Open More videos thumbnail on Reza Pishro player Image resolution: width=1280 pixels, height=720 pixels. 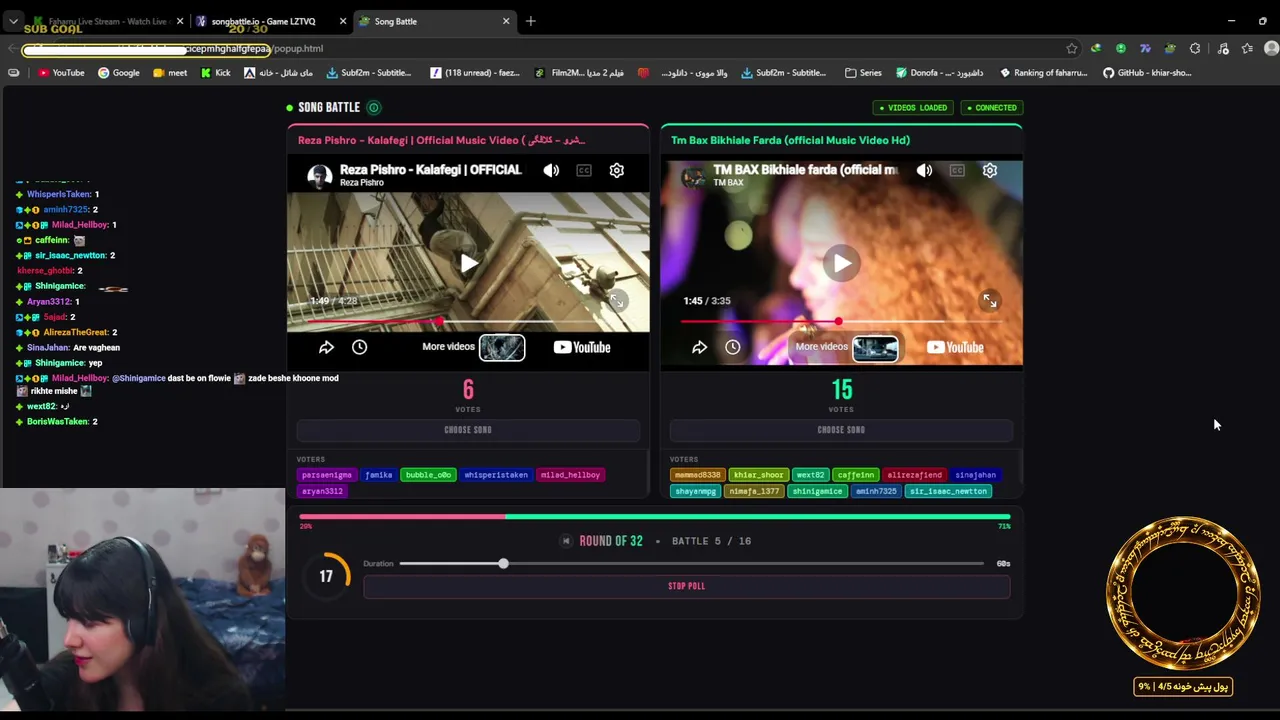click(502, 347)
